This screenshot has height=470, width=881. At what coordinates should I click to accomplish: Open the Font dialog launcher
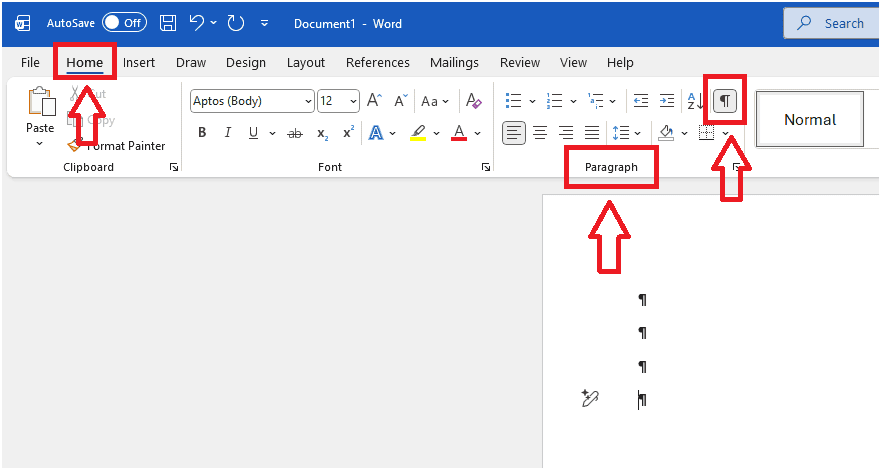tap(486, 167)
